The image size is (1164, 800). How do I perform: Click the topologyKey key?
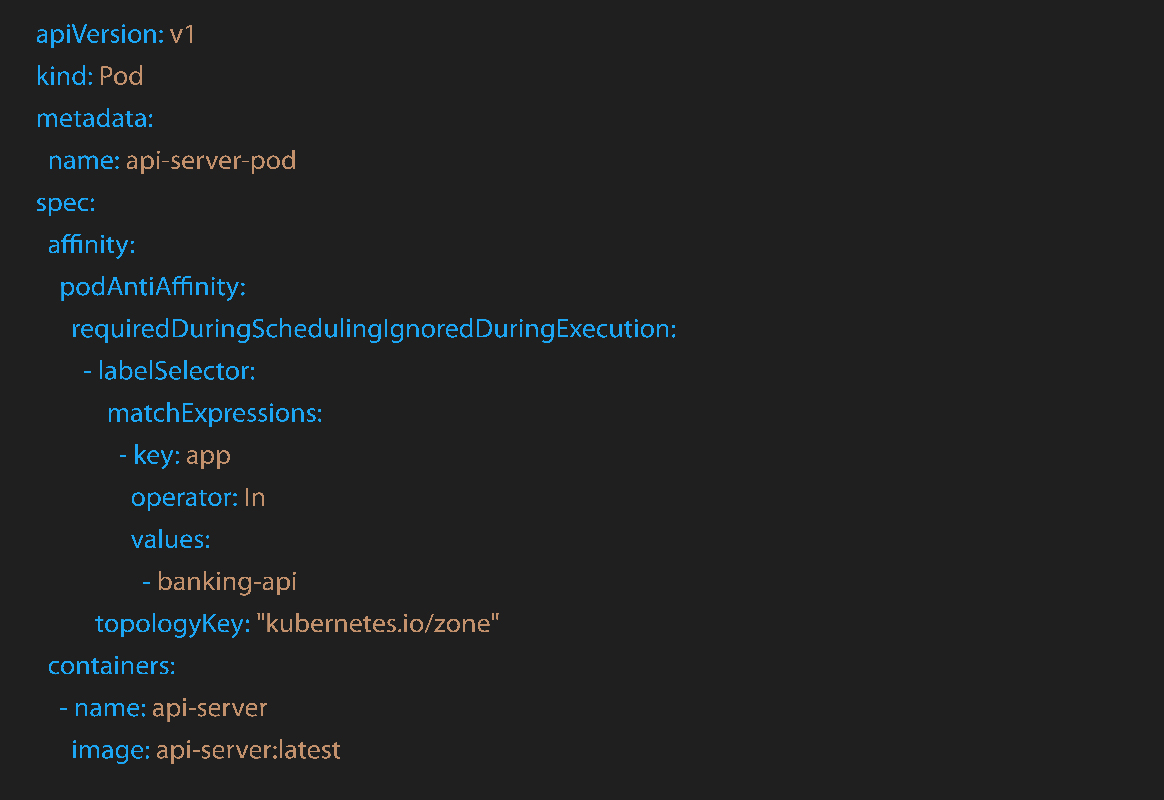click(x=171, y=624)
